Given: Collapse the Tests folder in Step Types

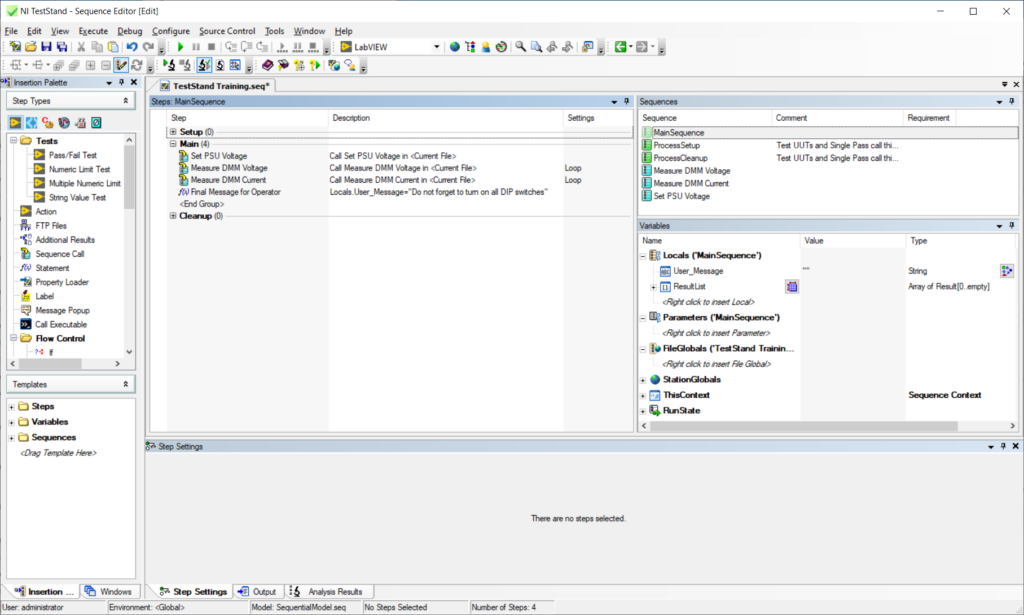Looking at the screenshot, I should [x=14, y=140].
